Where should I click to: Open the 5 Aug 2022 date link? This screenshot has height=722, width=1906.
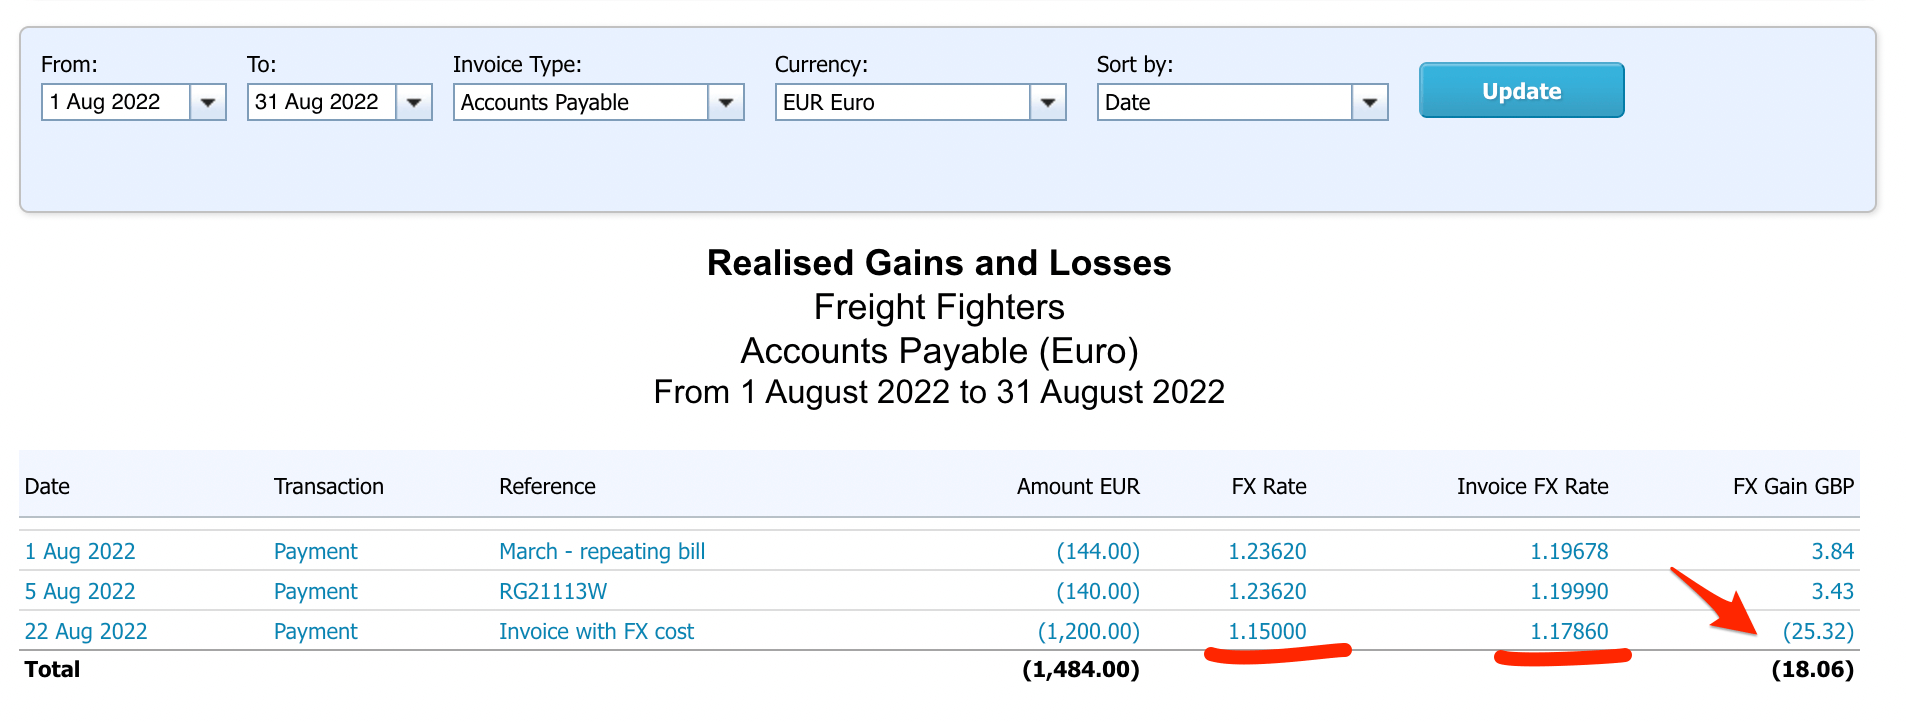(80, 592)
